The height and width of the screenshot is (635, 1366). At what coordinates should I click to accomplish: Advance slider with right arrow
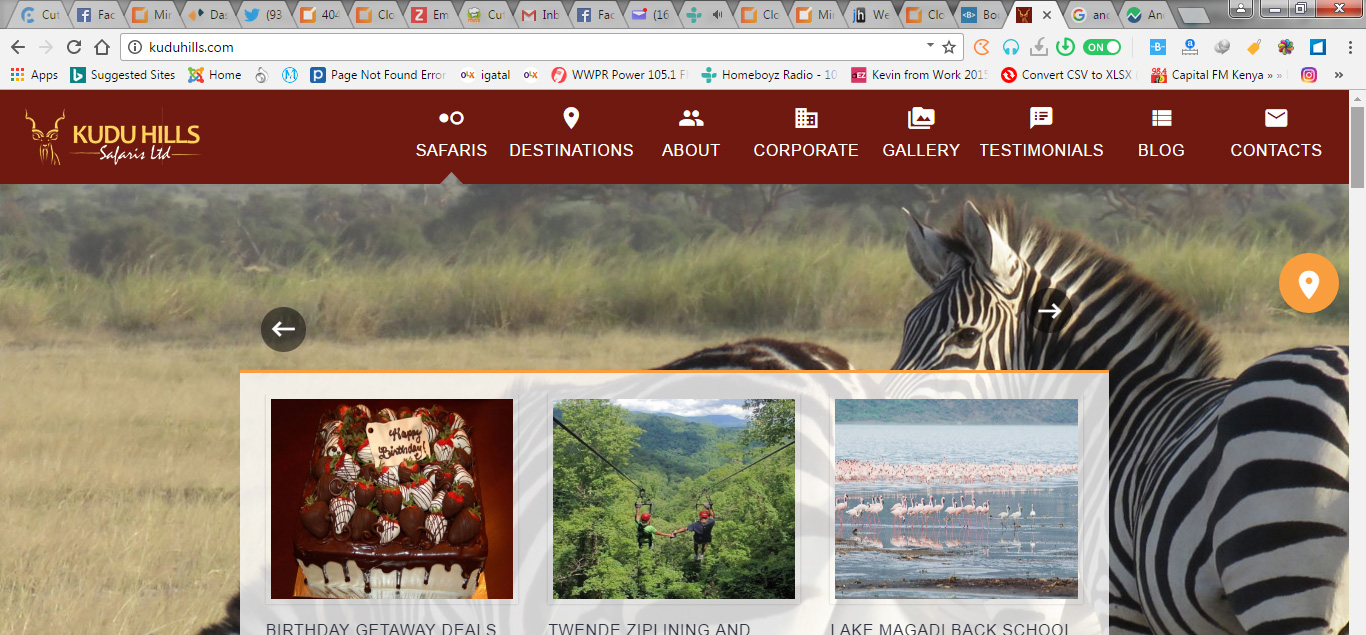coord(1049,311)
